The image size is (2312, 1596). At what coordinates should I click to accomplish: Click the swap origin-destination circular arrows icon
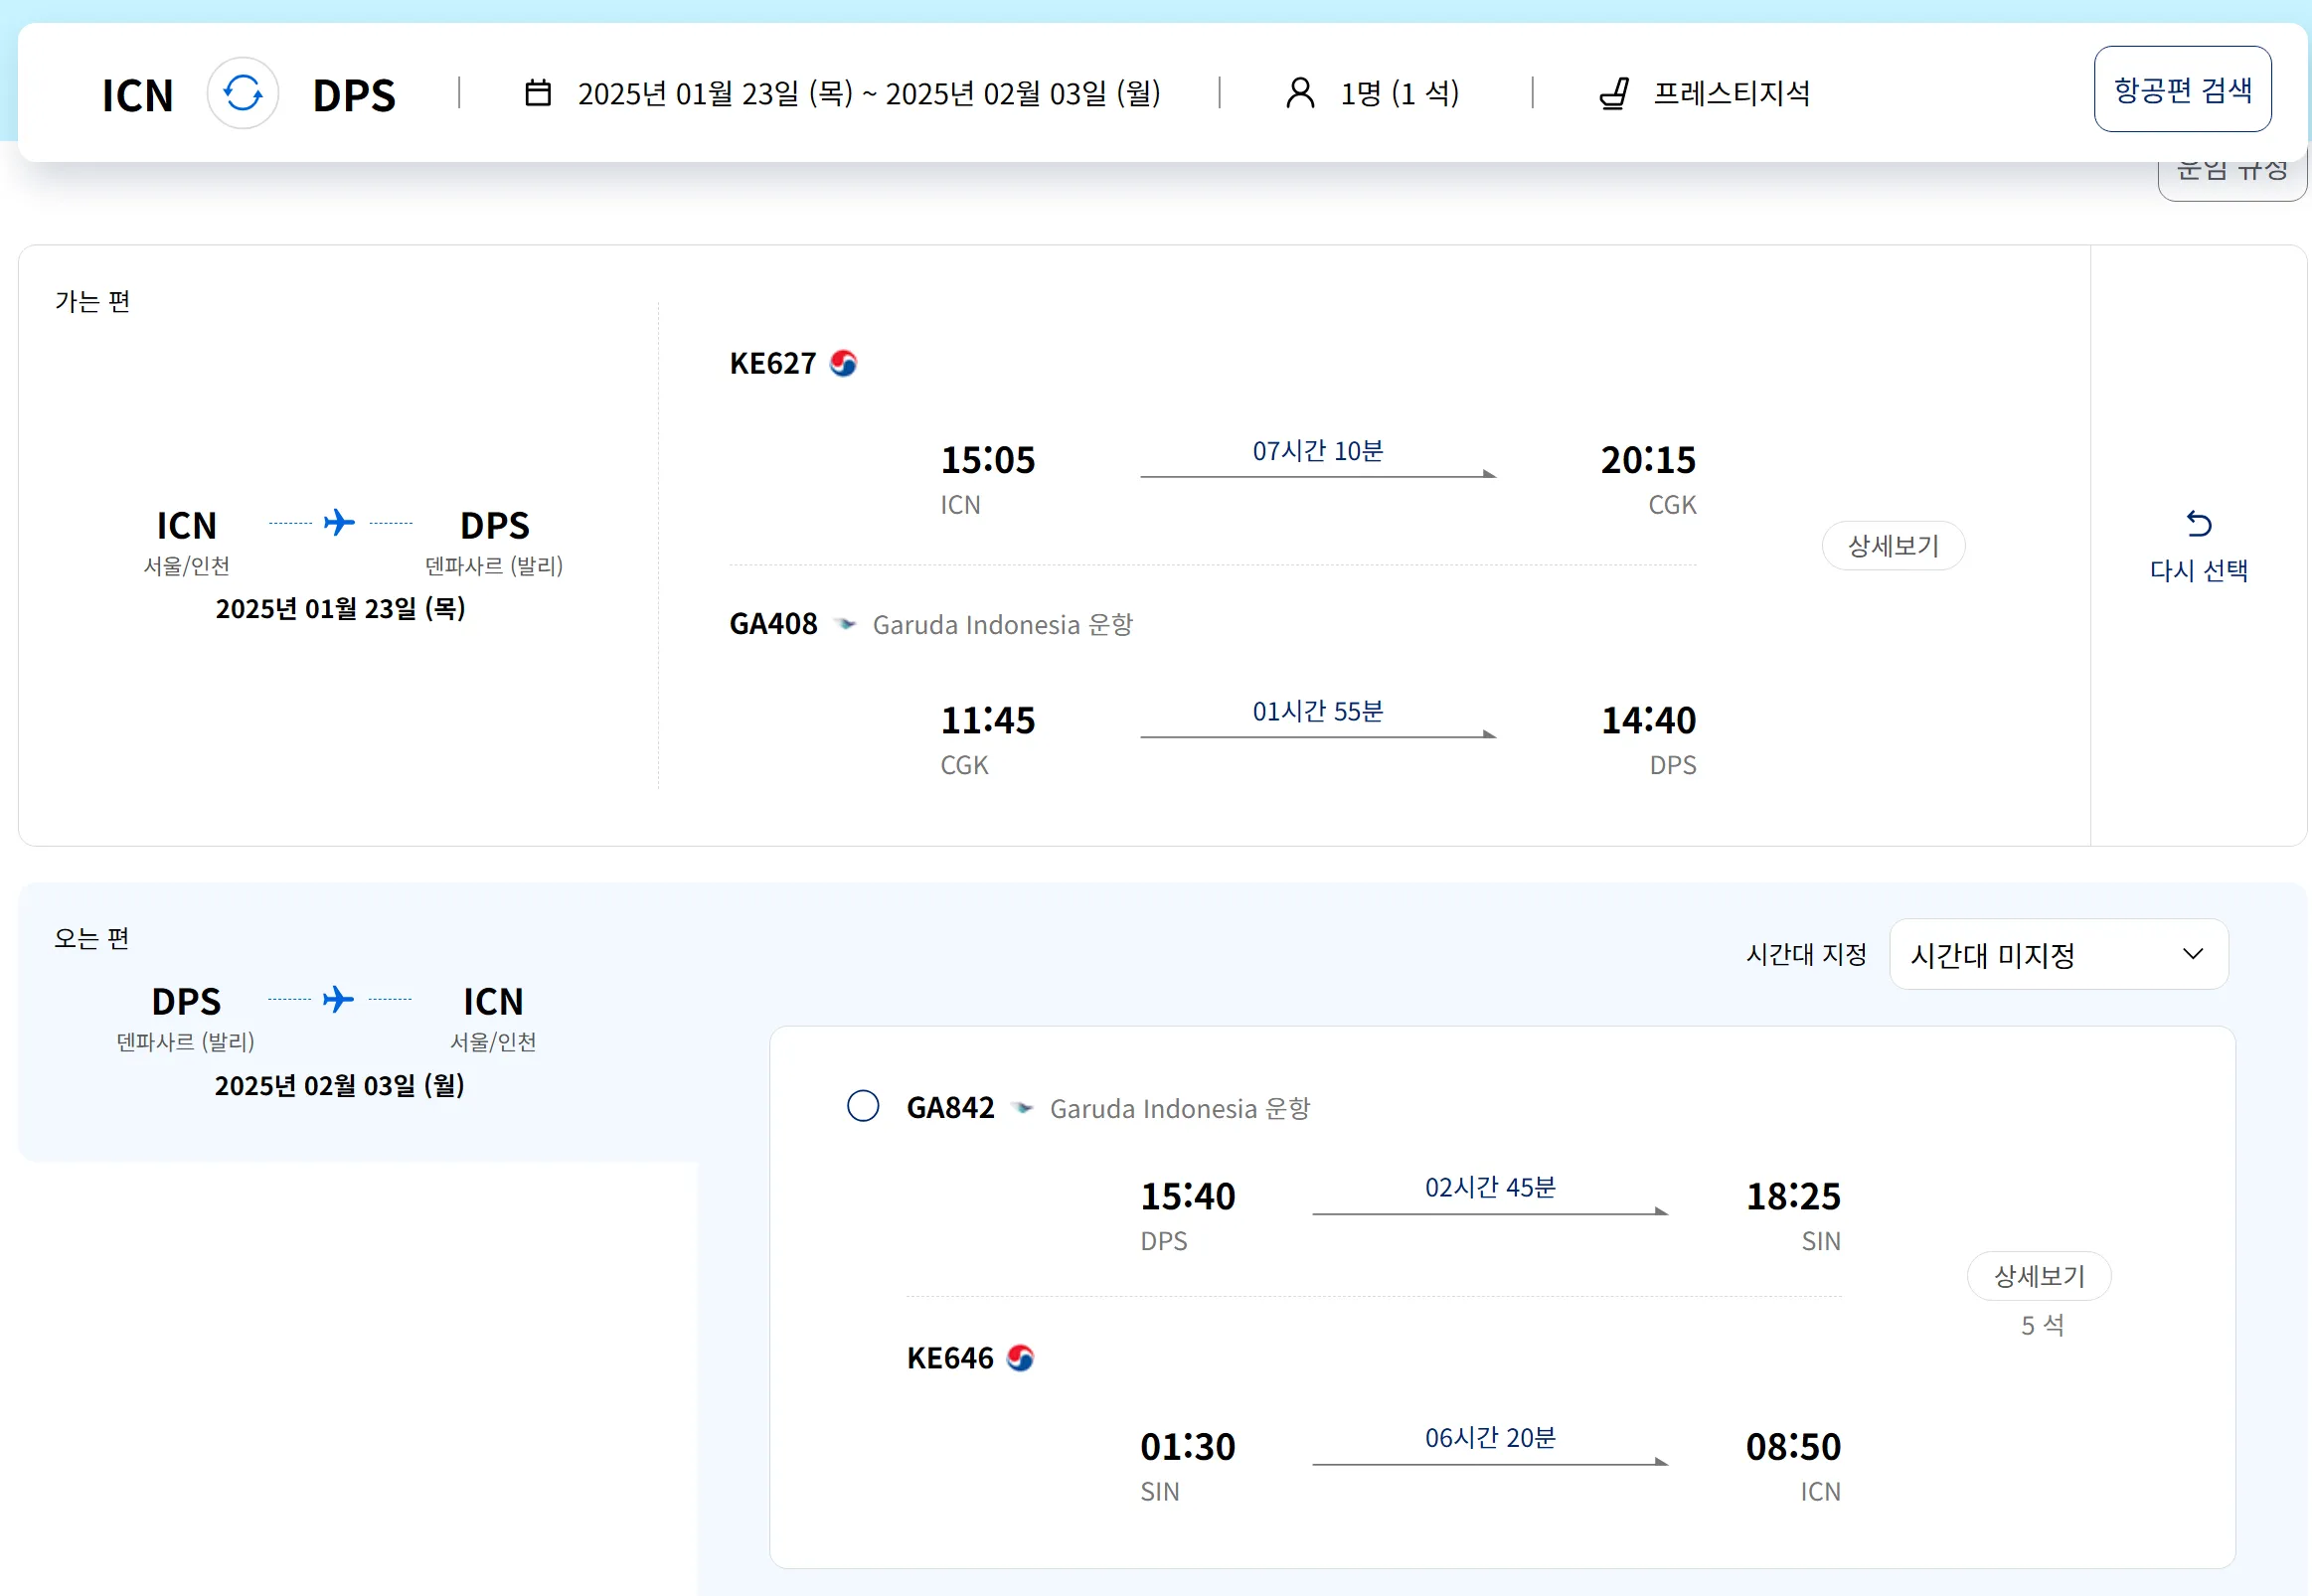[242, 94]
